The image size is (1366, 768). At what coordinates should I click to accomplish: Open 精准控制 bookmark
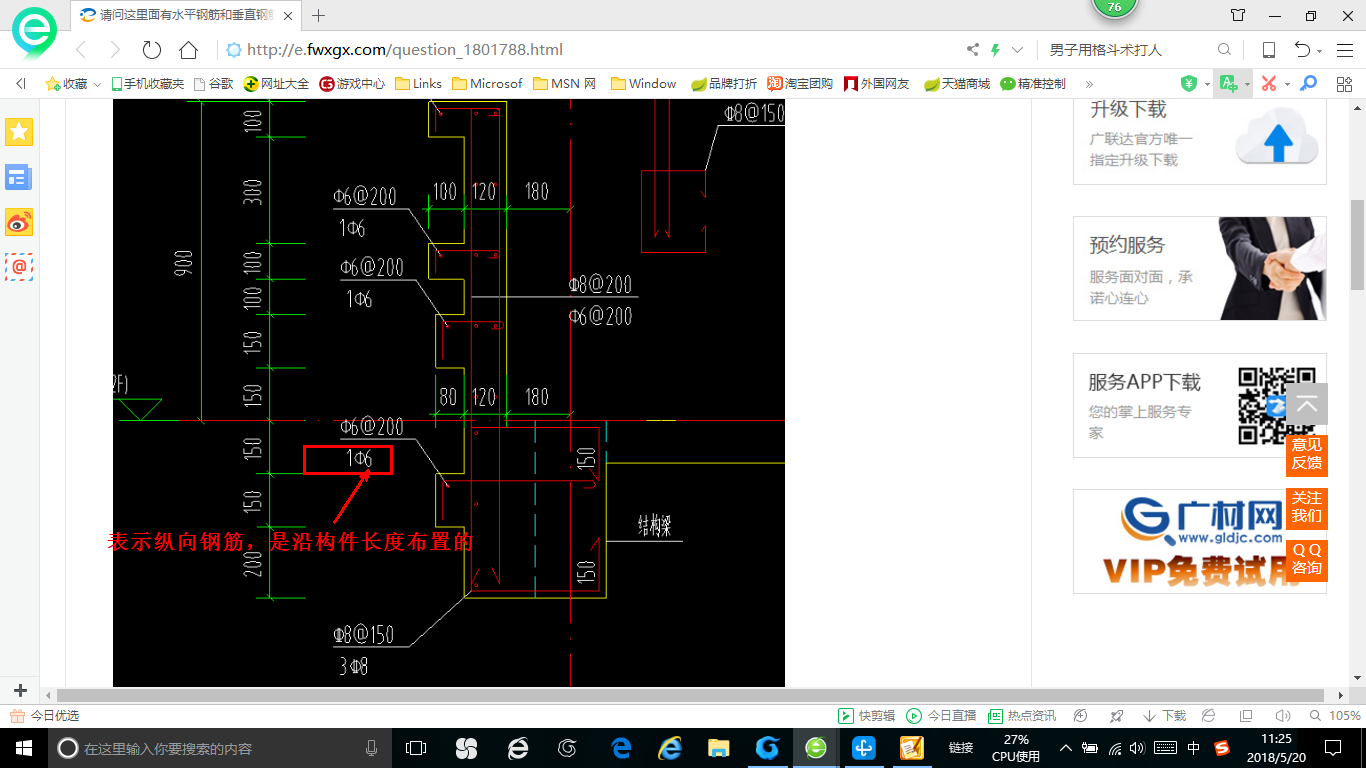pos(1033,84)
